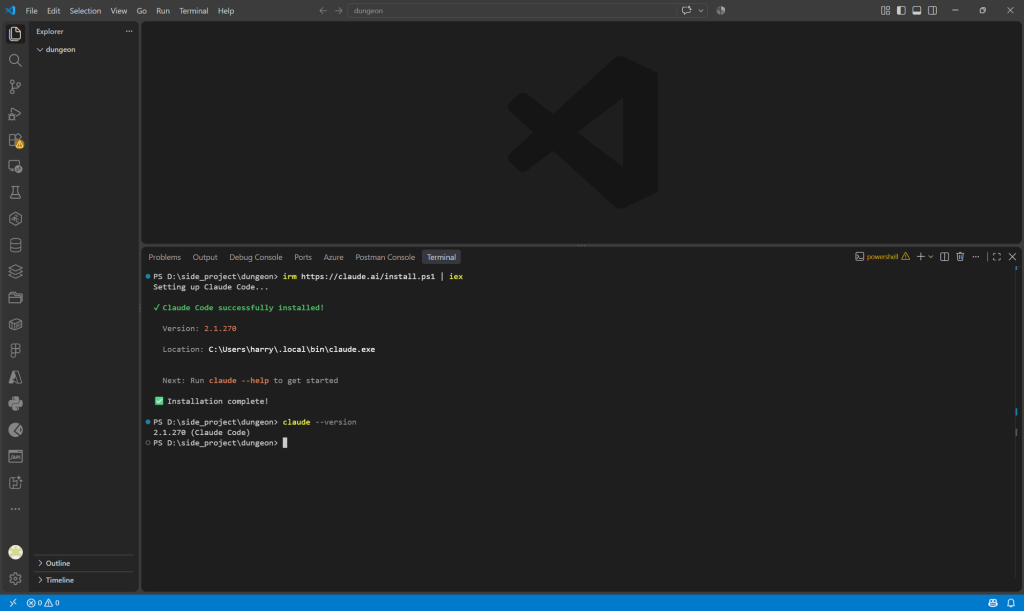Switch to the Postman Console tab

pyautogui.click(x=385, y=257)
